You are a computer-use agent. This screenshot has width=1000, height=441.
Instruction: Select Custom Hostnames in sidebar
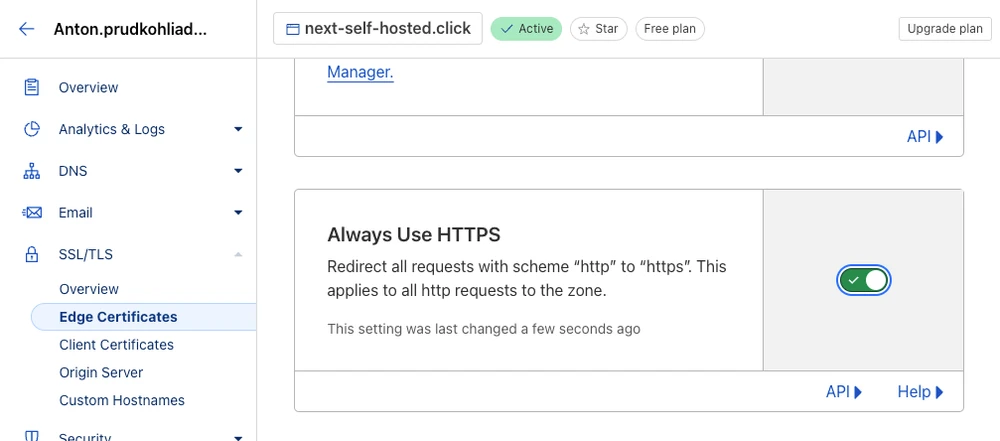tap(122, 401)
